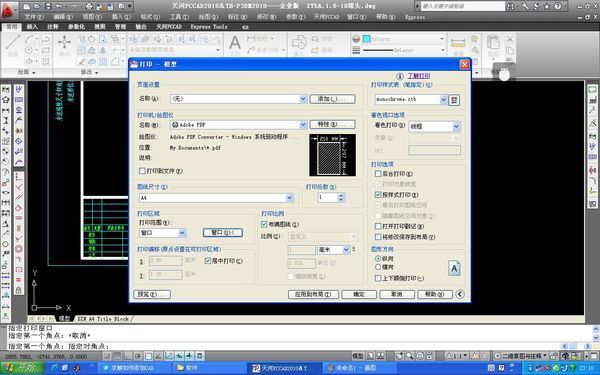The height and width of the screenshot is (375, 600).
Task: Switch to the 插入 ribbon tab
Action: [x=33, y=27]
